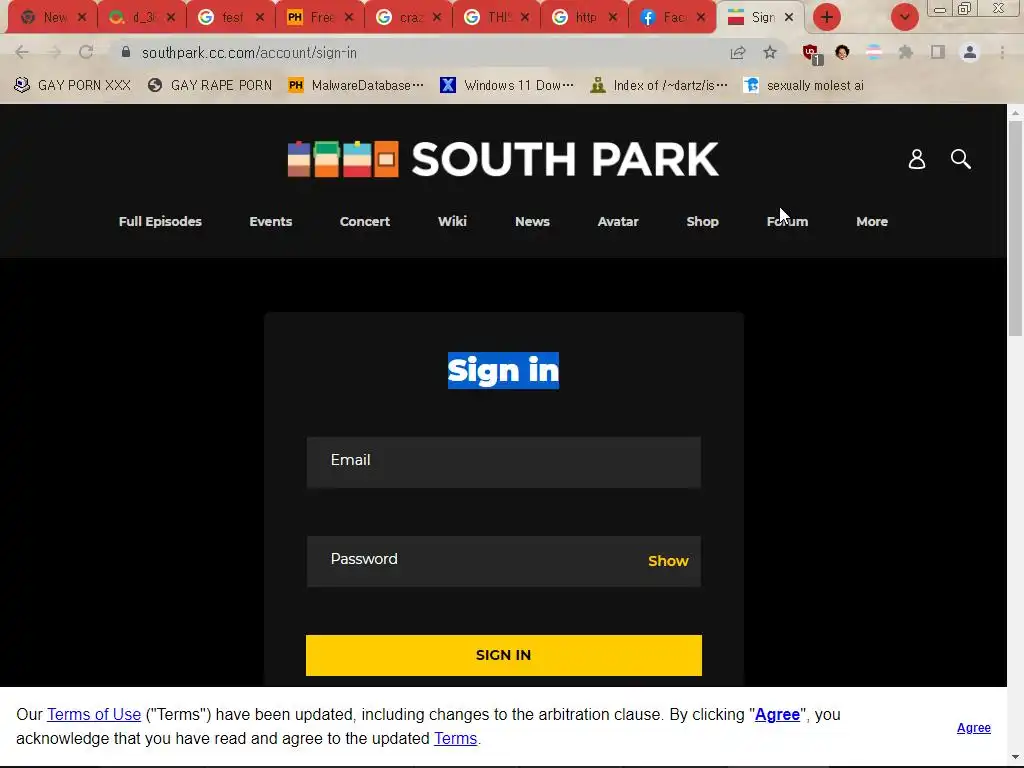Expand the tab search dropdown arrow

tap(904, 17)
